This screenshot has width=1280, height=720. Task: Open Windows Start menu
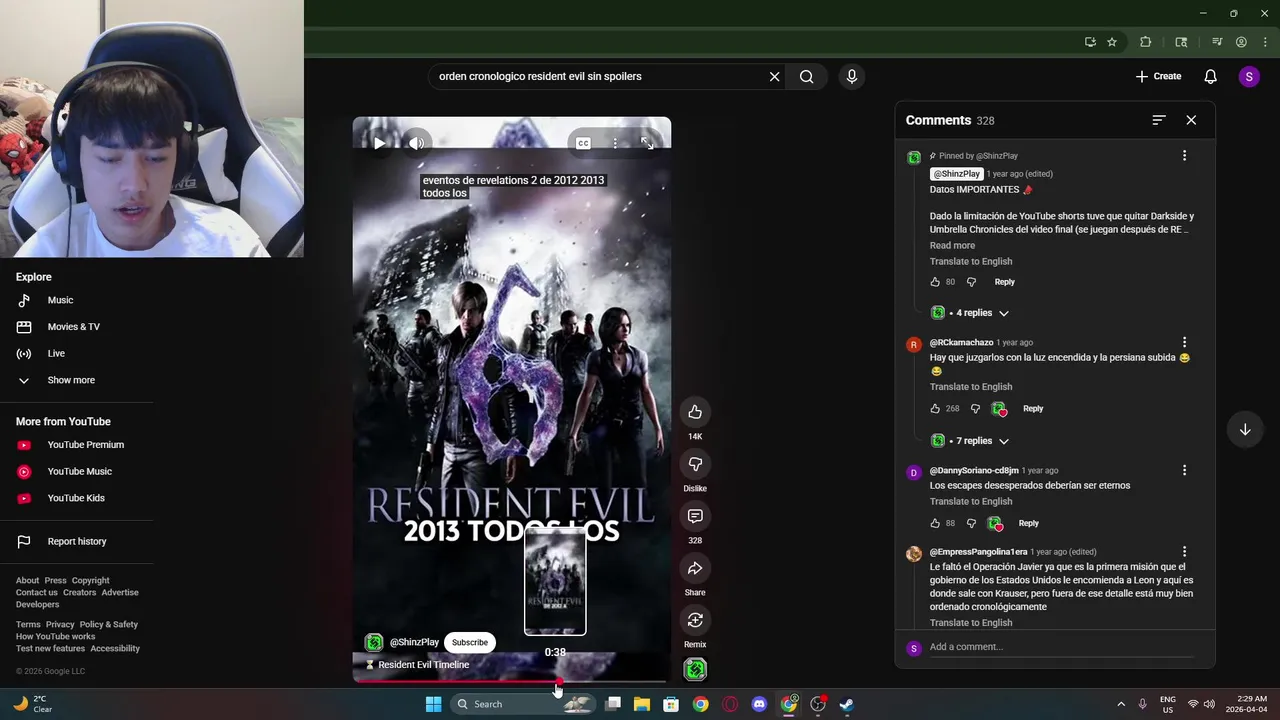click(433, 704)
